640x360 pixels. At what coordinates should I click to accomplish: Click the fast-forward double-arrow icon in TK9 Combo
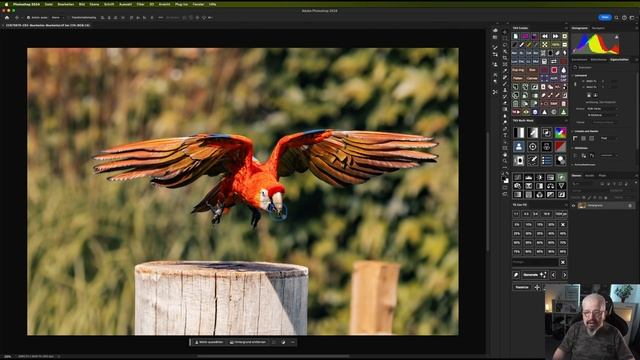[555, 36]
